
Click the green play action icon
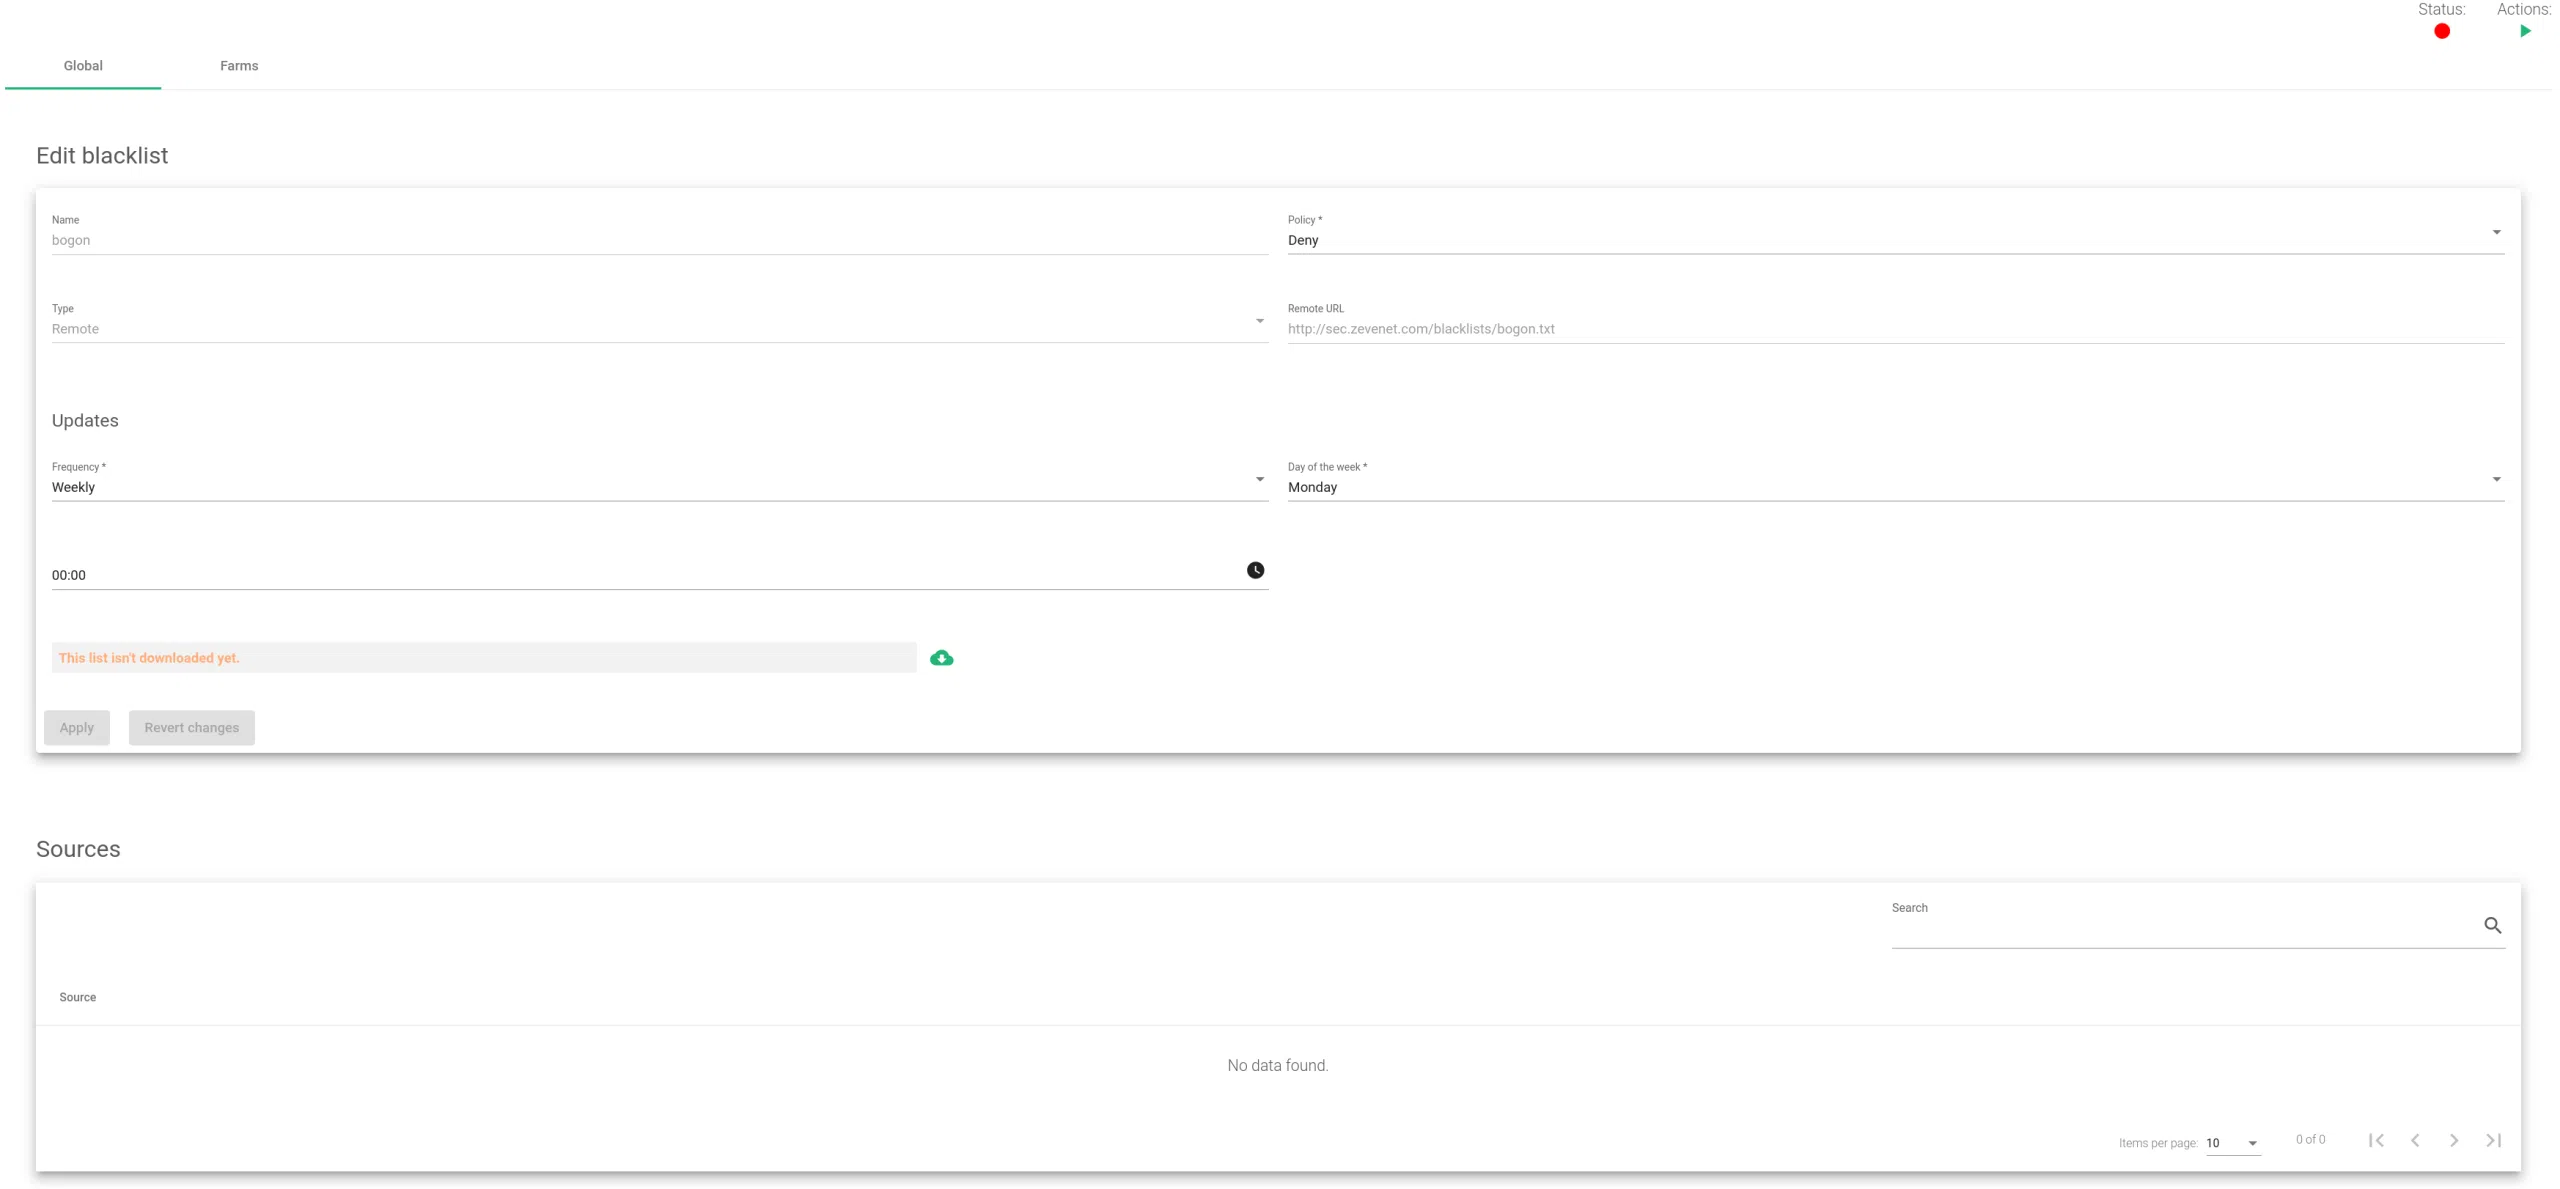2524,31
